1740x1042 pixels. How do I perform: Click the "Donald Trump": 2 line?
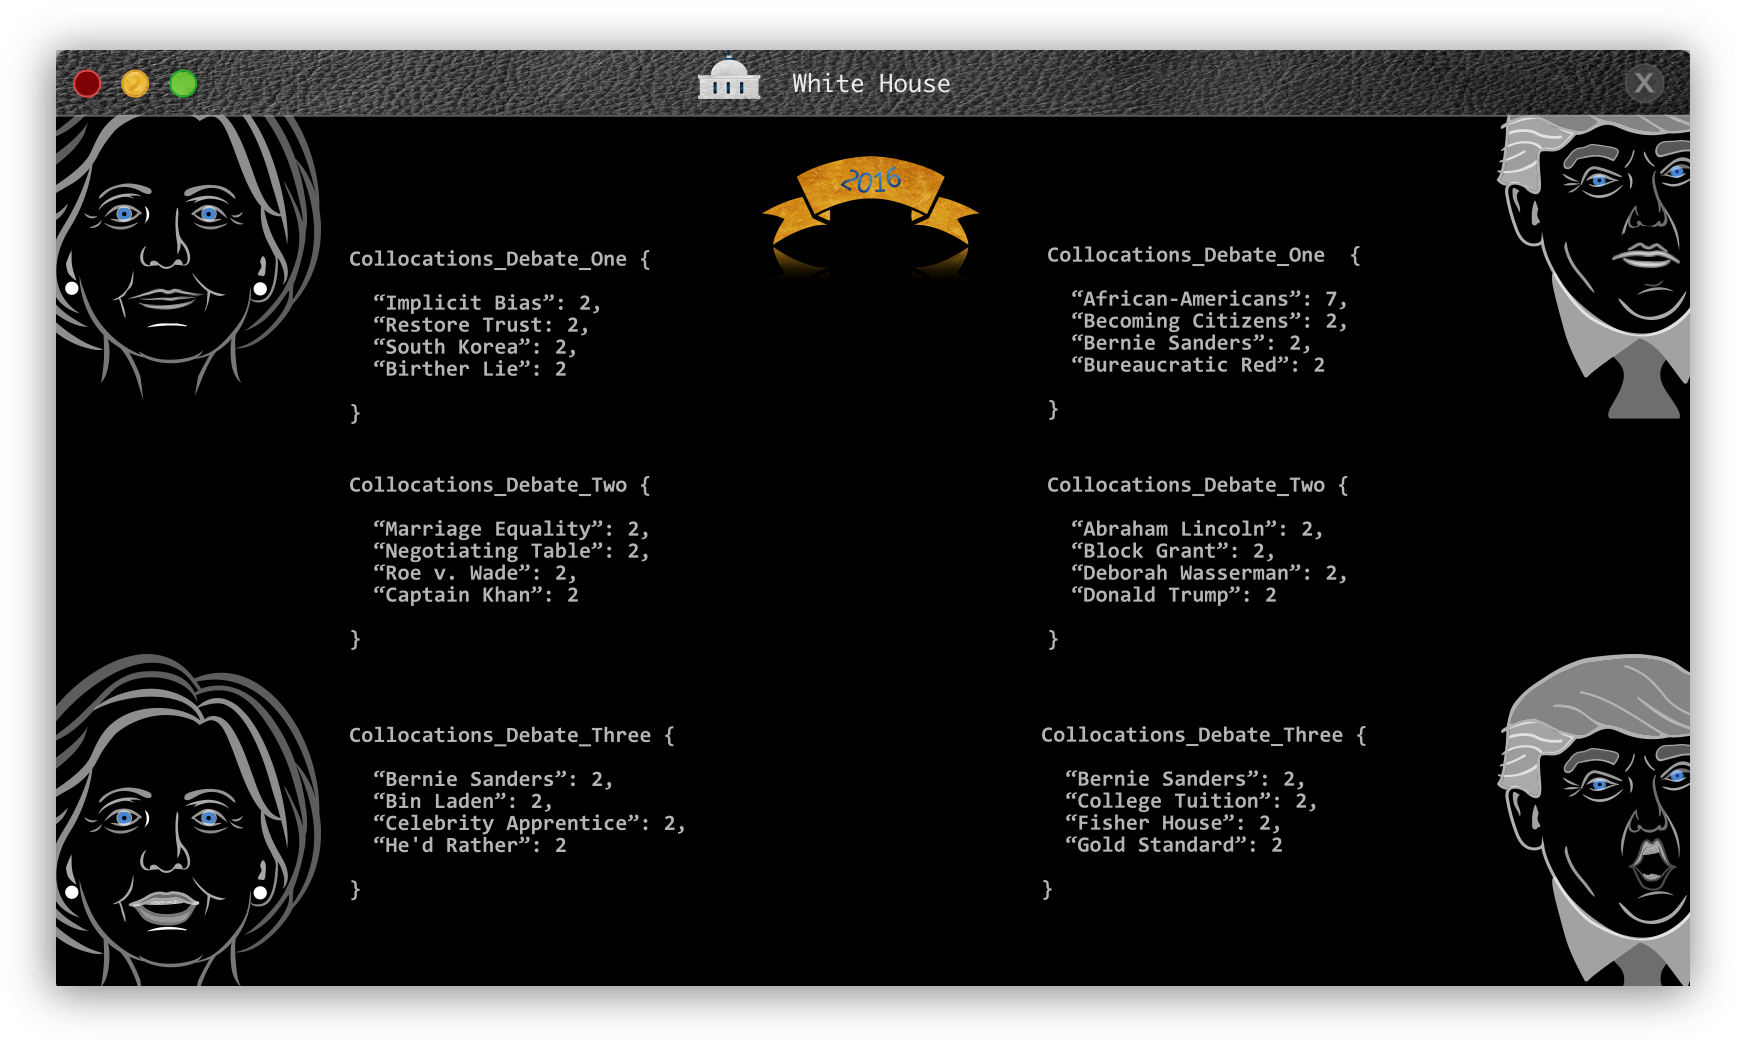(x=1174, y=595)
